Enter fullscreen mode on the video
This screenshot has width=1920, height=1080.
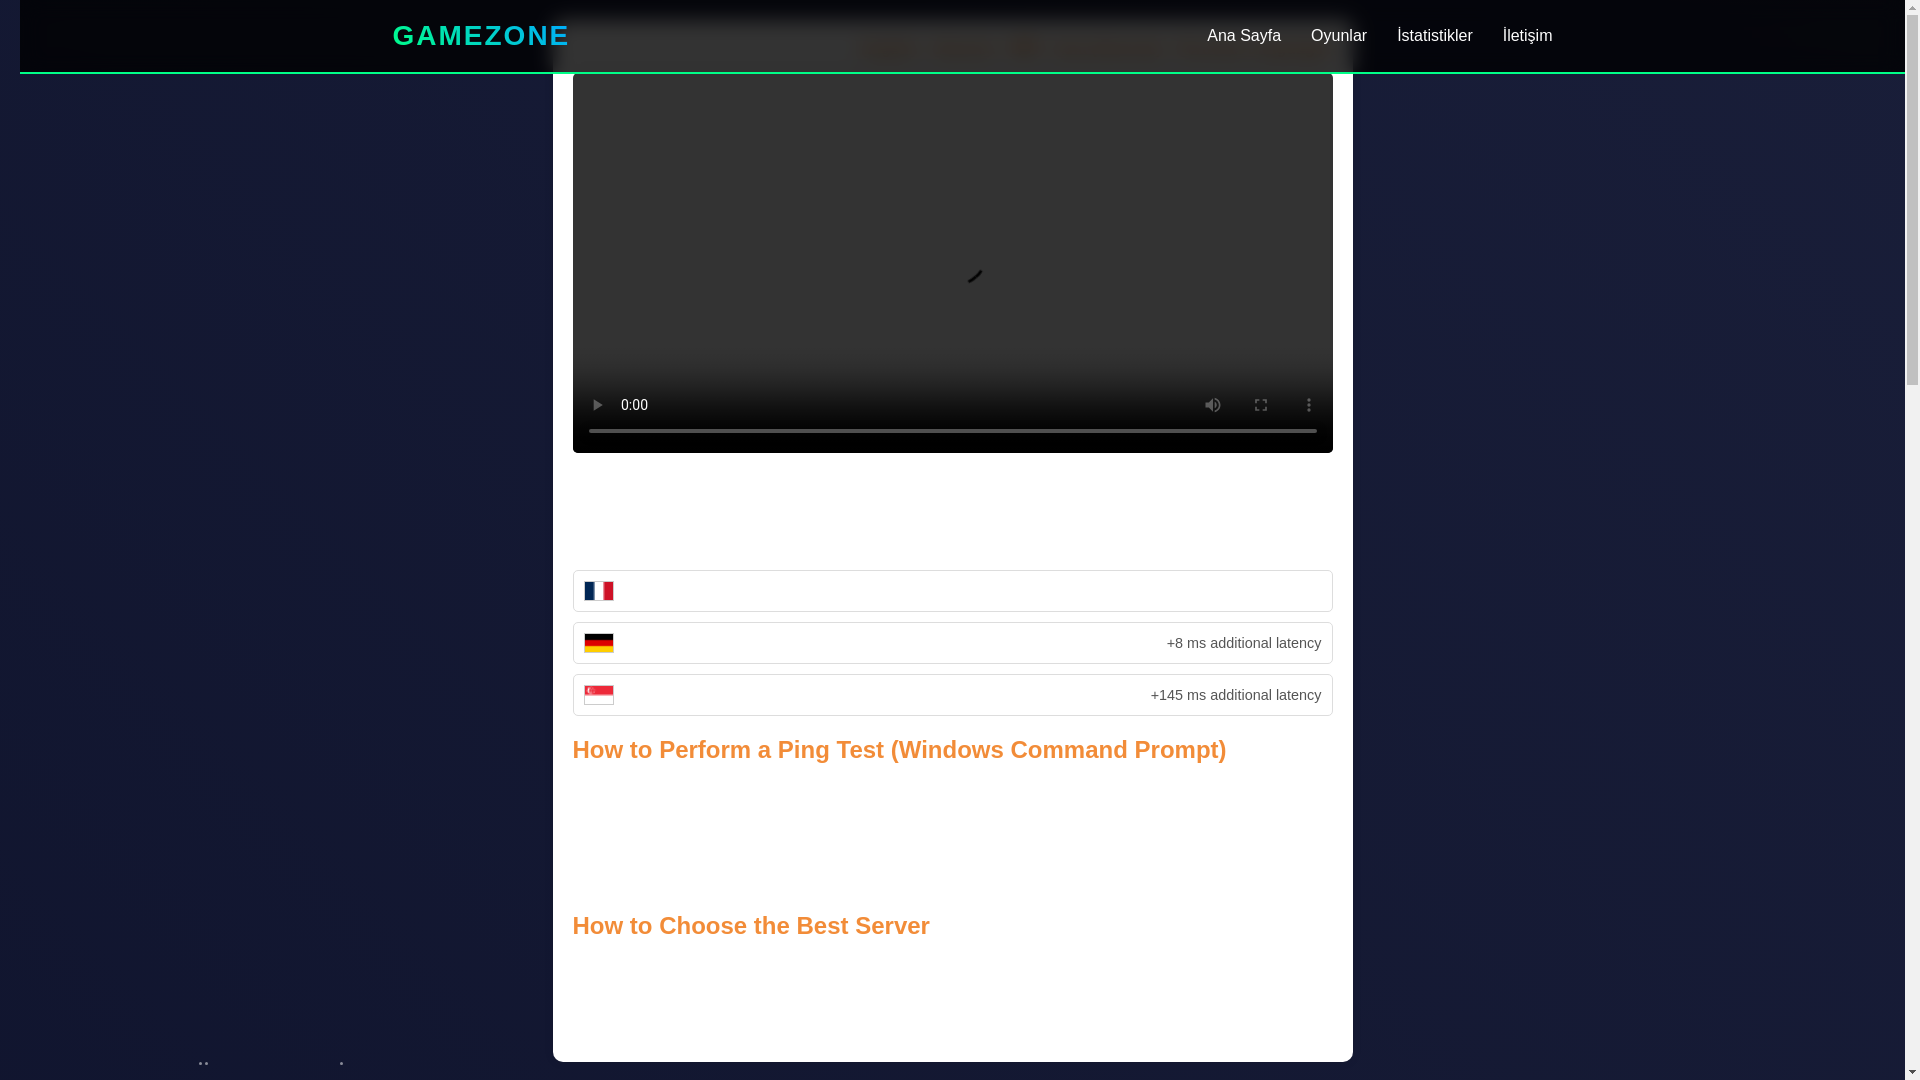coord(1260,405)
